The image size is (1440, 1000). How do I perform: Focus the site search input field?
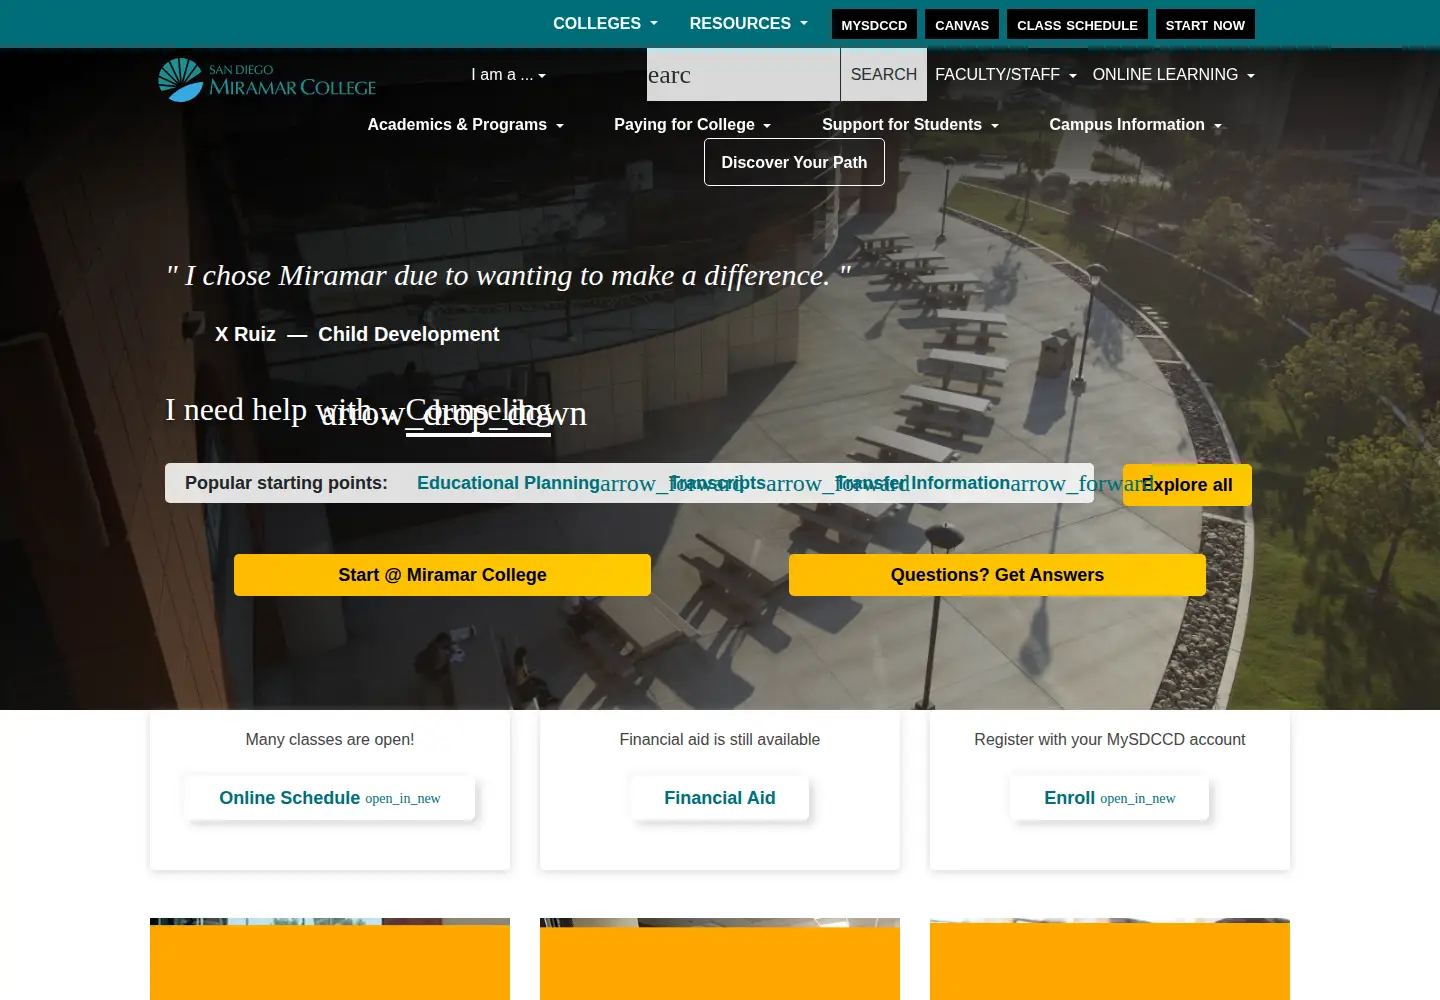click(x=743, y=75)
